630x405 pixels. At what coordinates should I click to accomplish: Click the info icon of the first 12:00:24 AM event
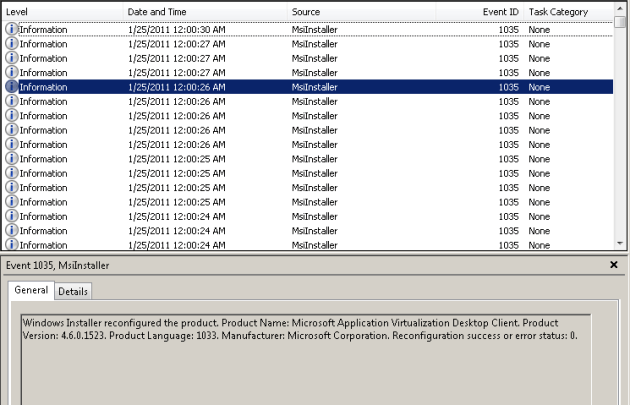click(12, 216)
